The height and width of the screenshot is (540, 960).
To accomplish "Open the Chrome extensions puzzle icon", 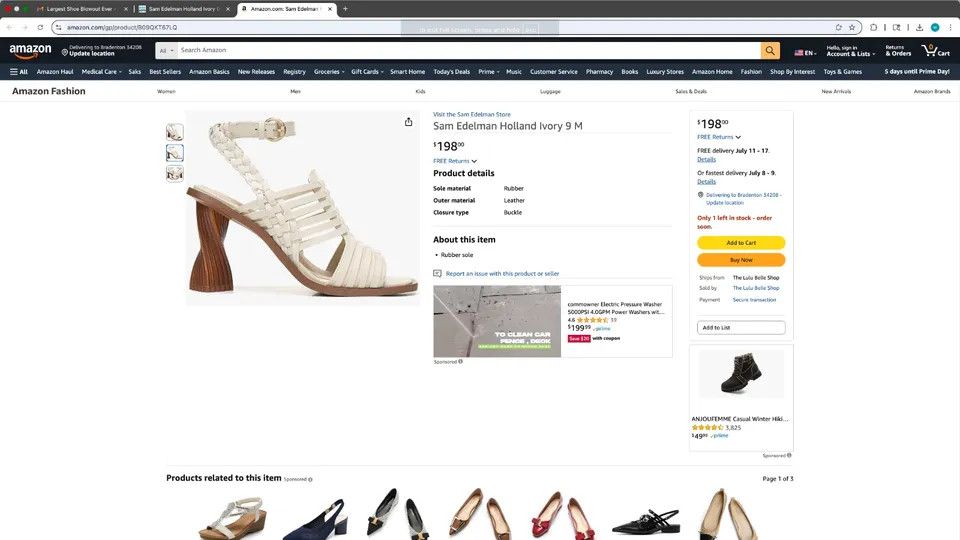I will click(x=874, y=27).
